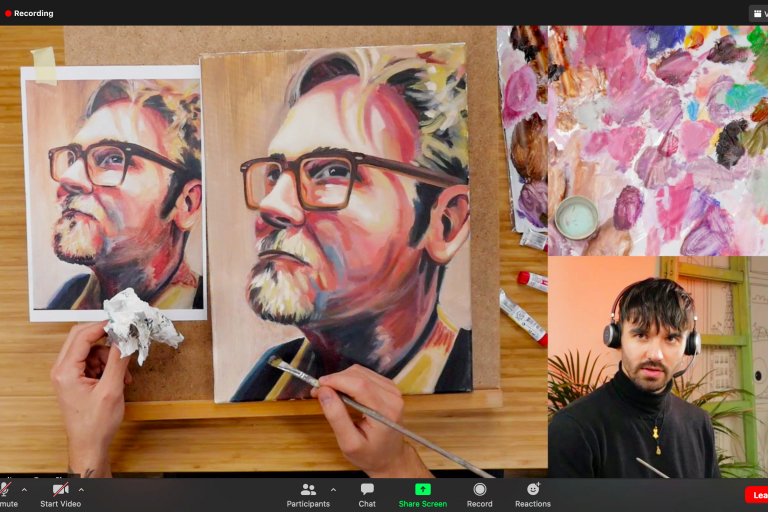Toggle the muted microphone icon
768x512 pixels.
(5, 489)
